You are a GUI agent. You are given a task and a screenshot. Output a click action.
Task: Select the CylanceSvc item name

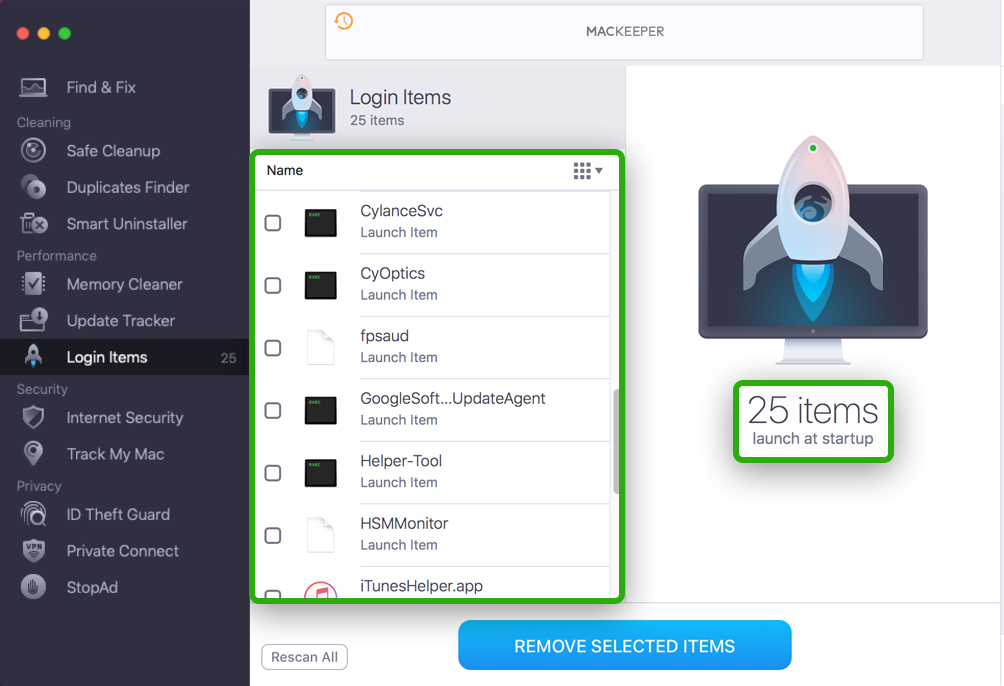point(401,211)
